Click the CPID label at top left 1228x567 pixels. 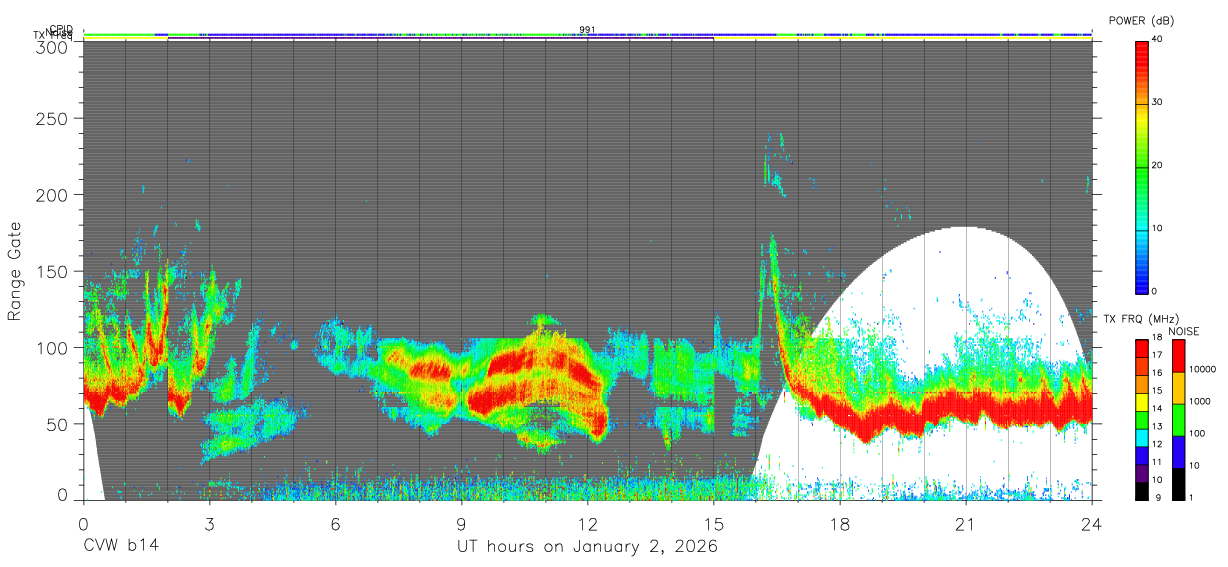click(x=61, y=29)
